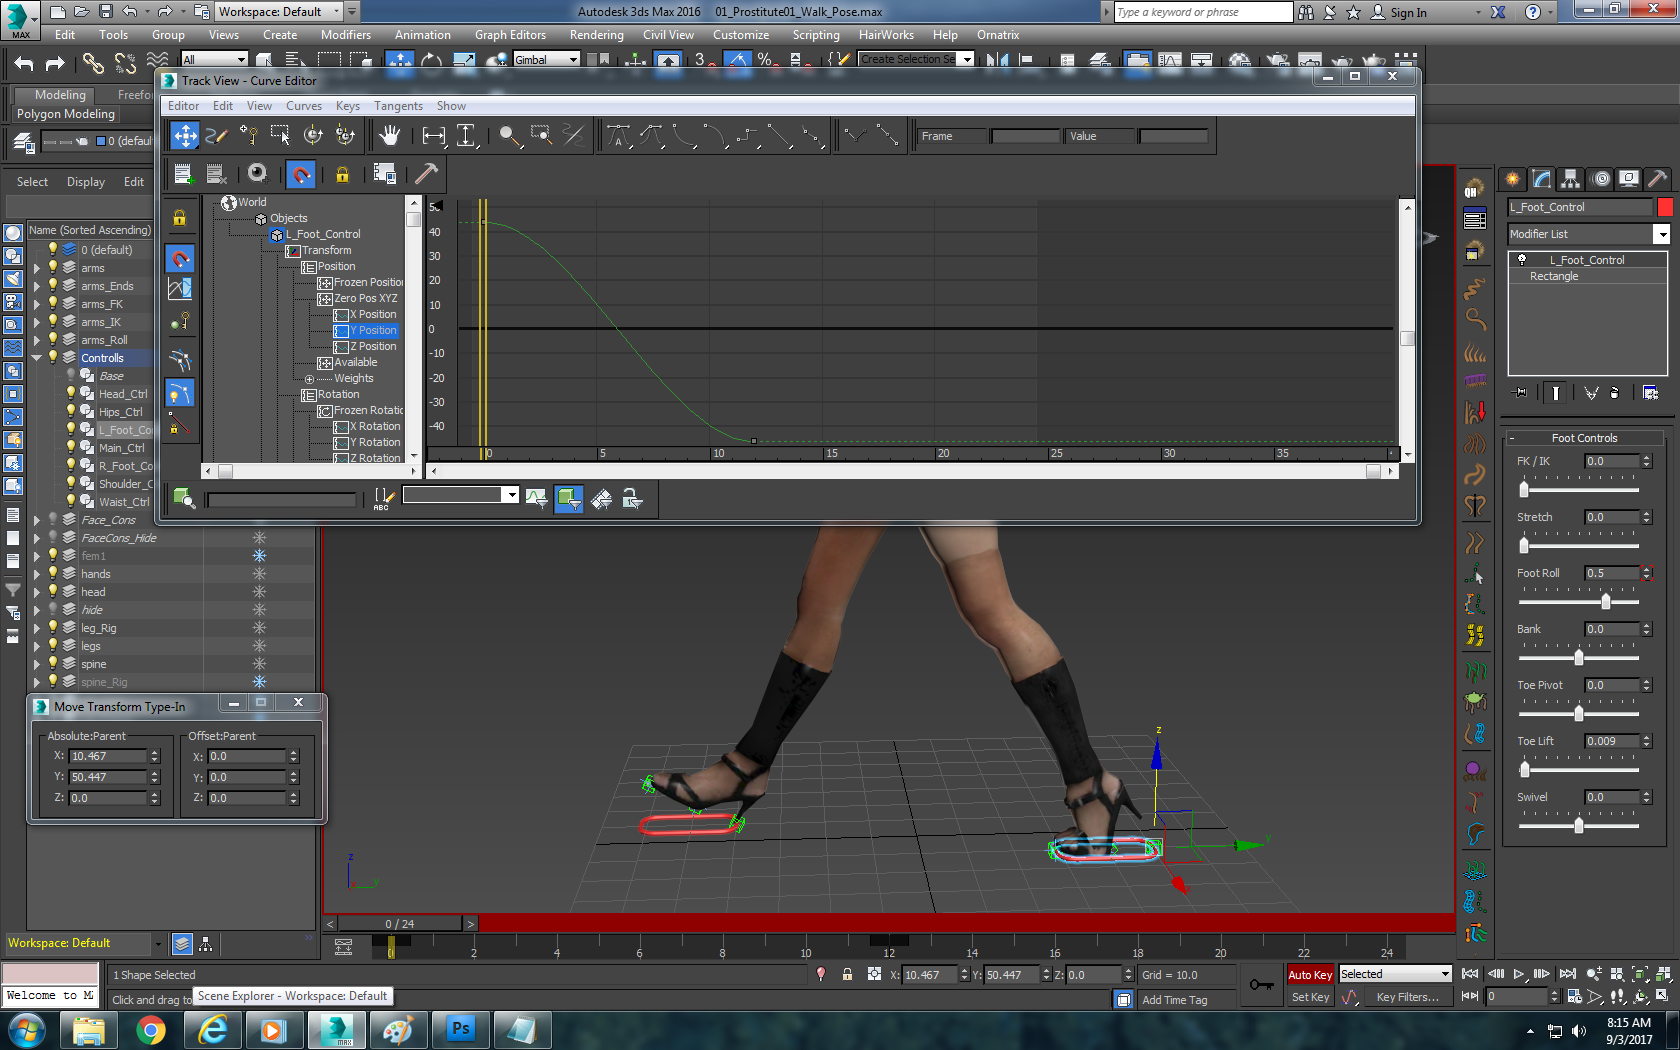Open the Tangents menu in Track View
The image size is (1680, 1050).
[x=398, y=106]
